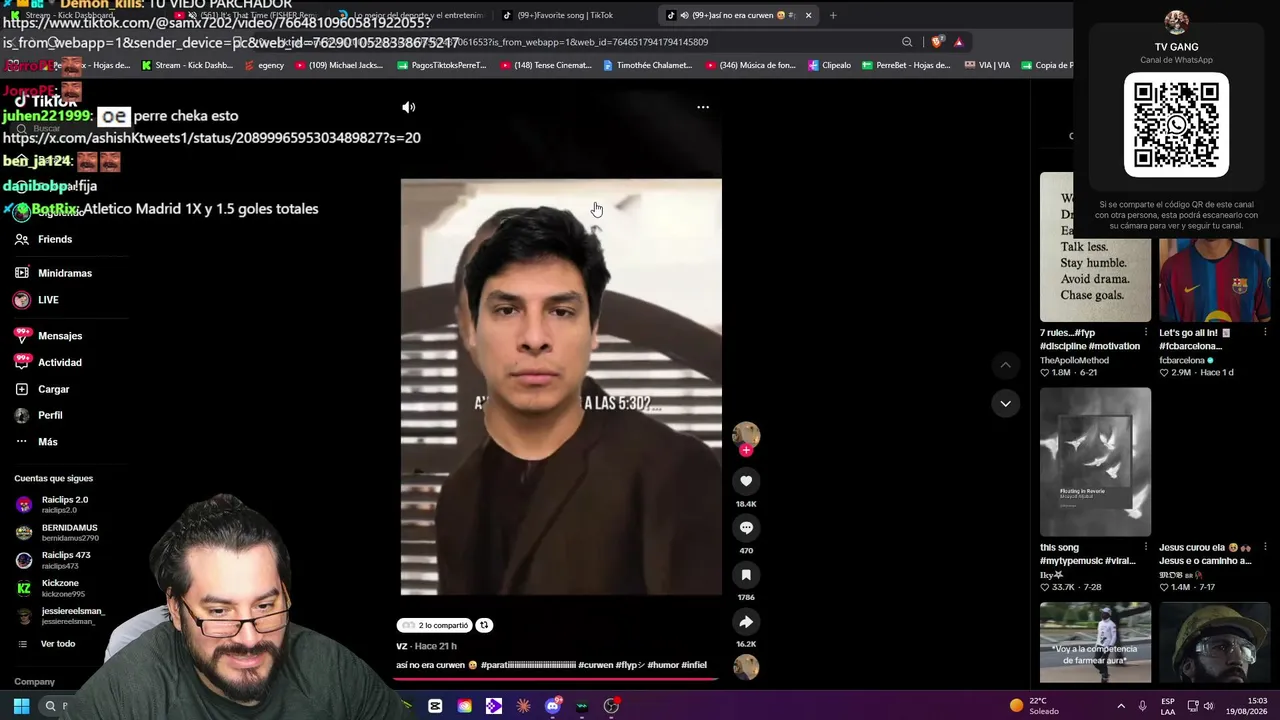Open the fcbarcelona account link
This screenshot has height=720, width=1280.
pyautogui.click(x=1186, y=360)
